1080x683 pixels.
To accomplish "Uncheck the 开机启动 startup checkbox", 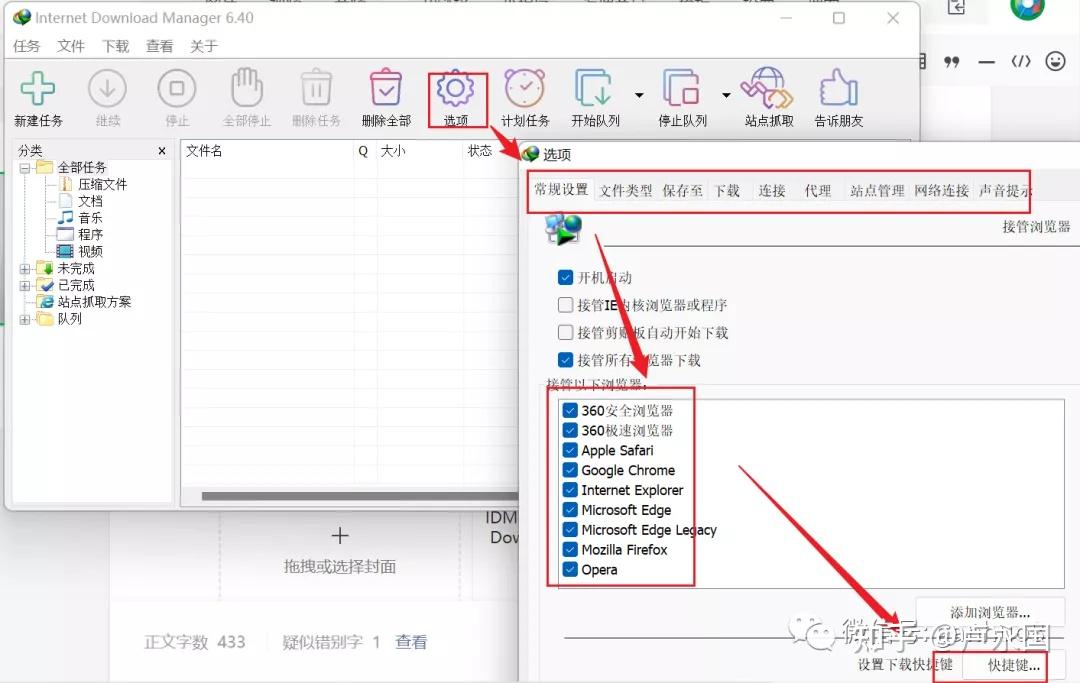I will pos(565,278).
